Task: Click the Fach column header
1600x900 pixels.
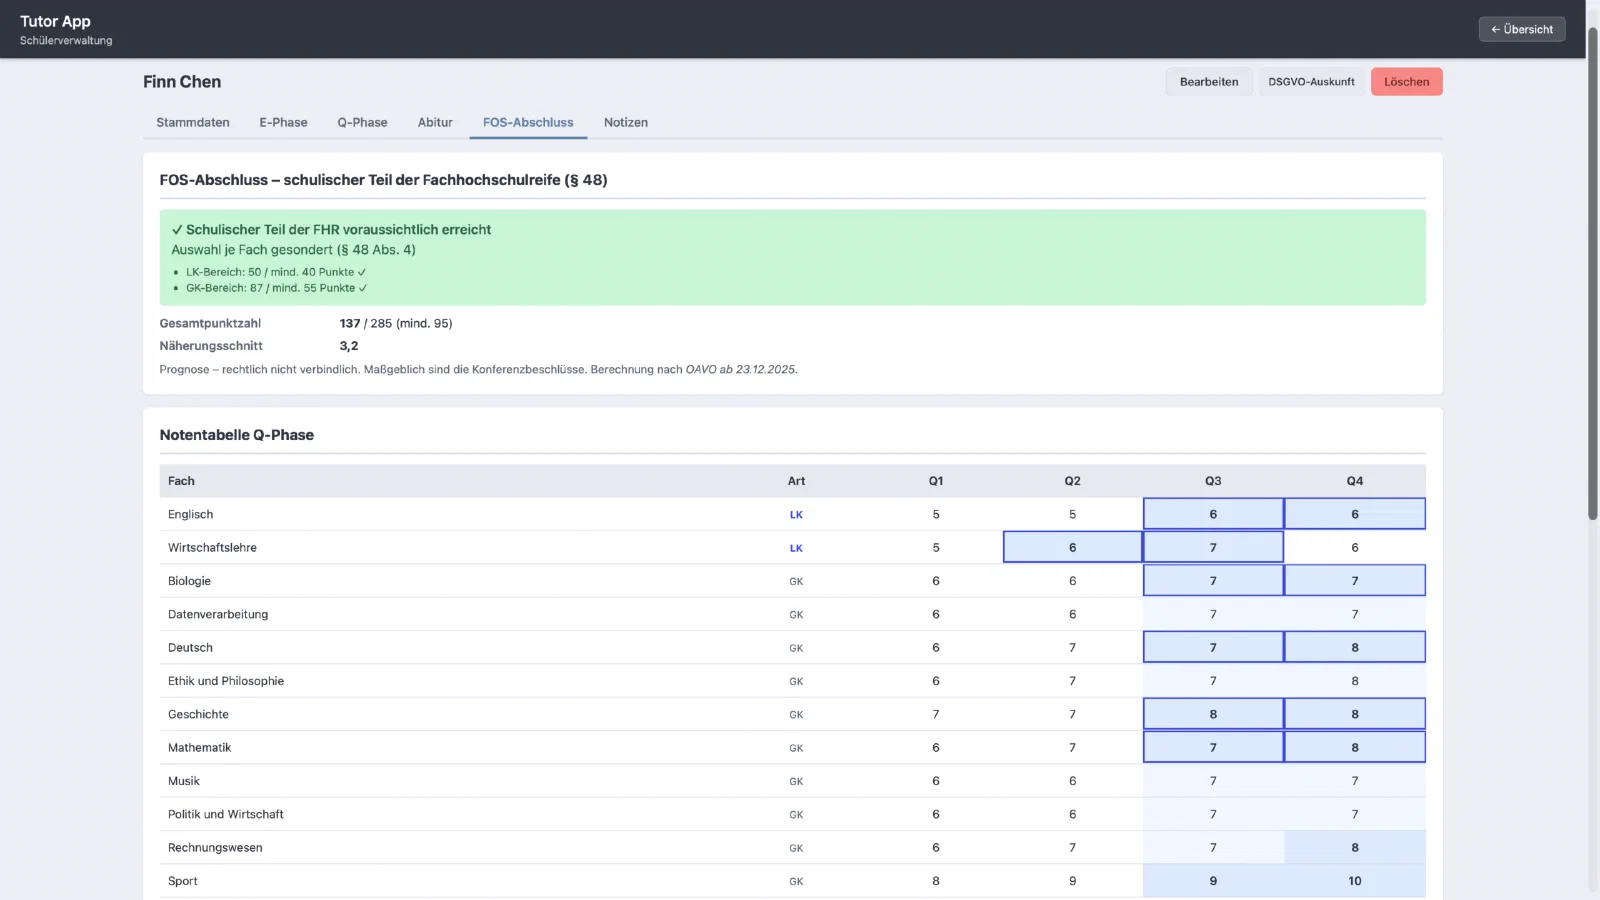Action: (x=181, y=481)
